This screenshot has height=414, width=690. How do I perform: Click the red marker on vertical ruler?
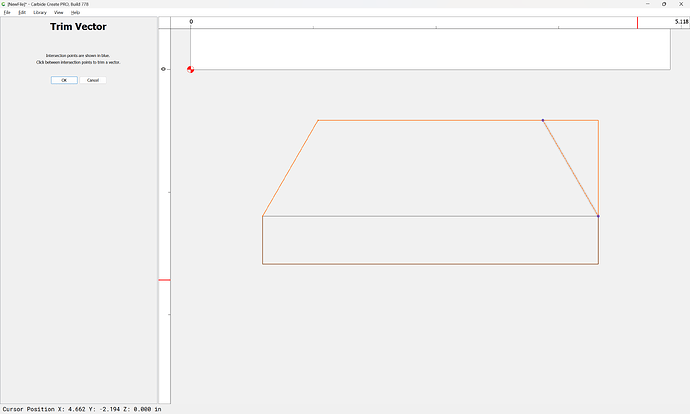point(165,280)
